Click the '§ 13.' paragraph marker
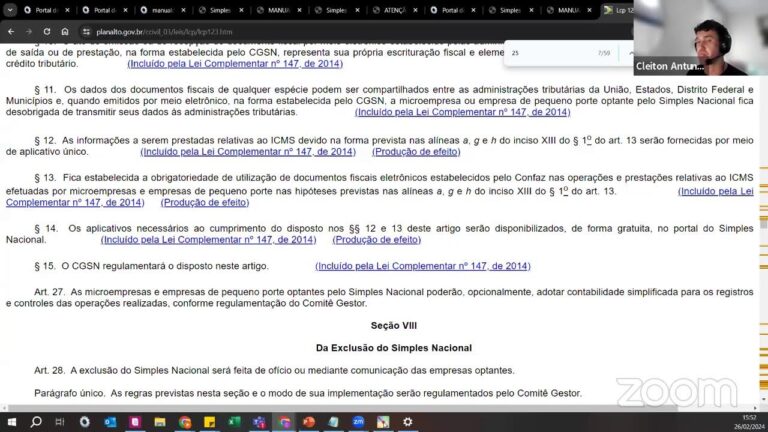Image resolution: width=768 pixels, height=432 pixels. tap(45, 177)
